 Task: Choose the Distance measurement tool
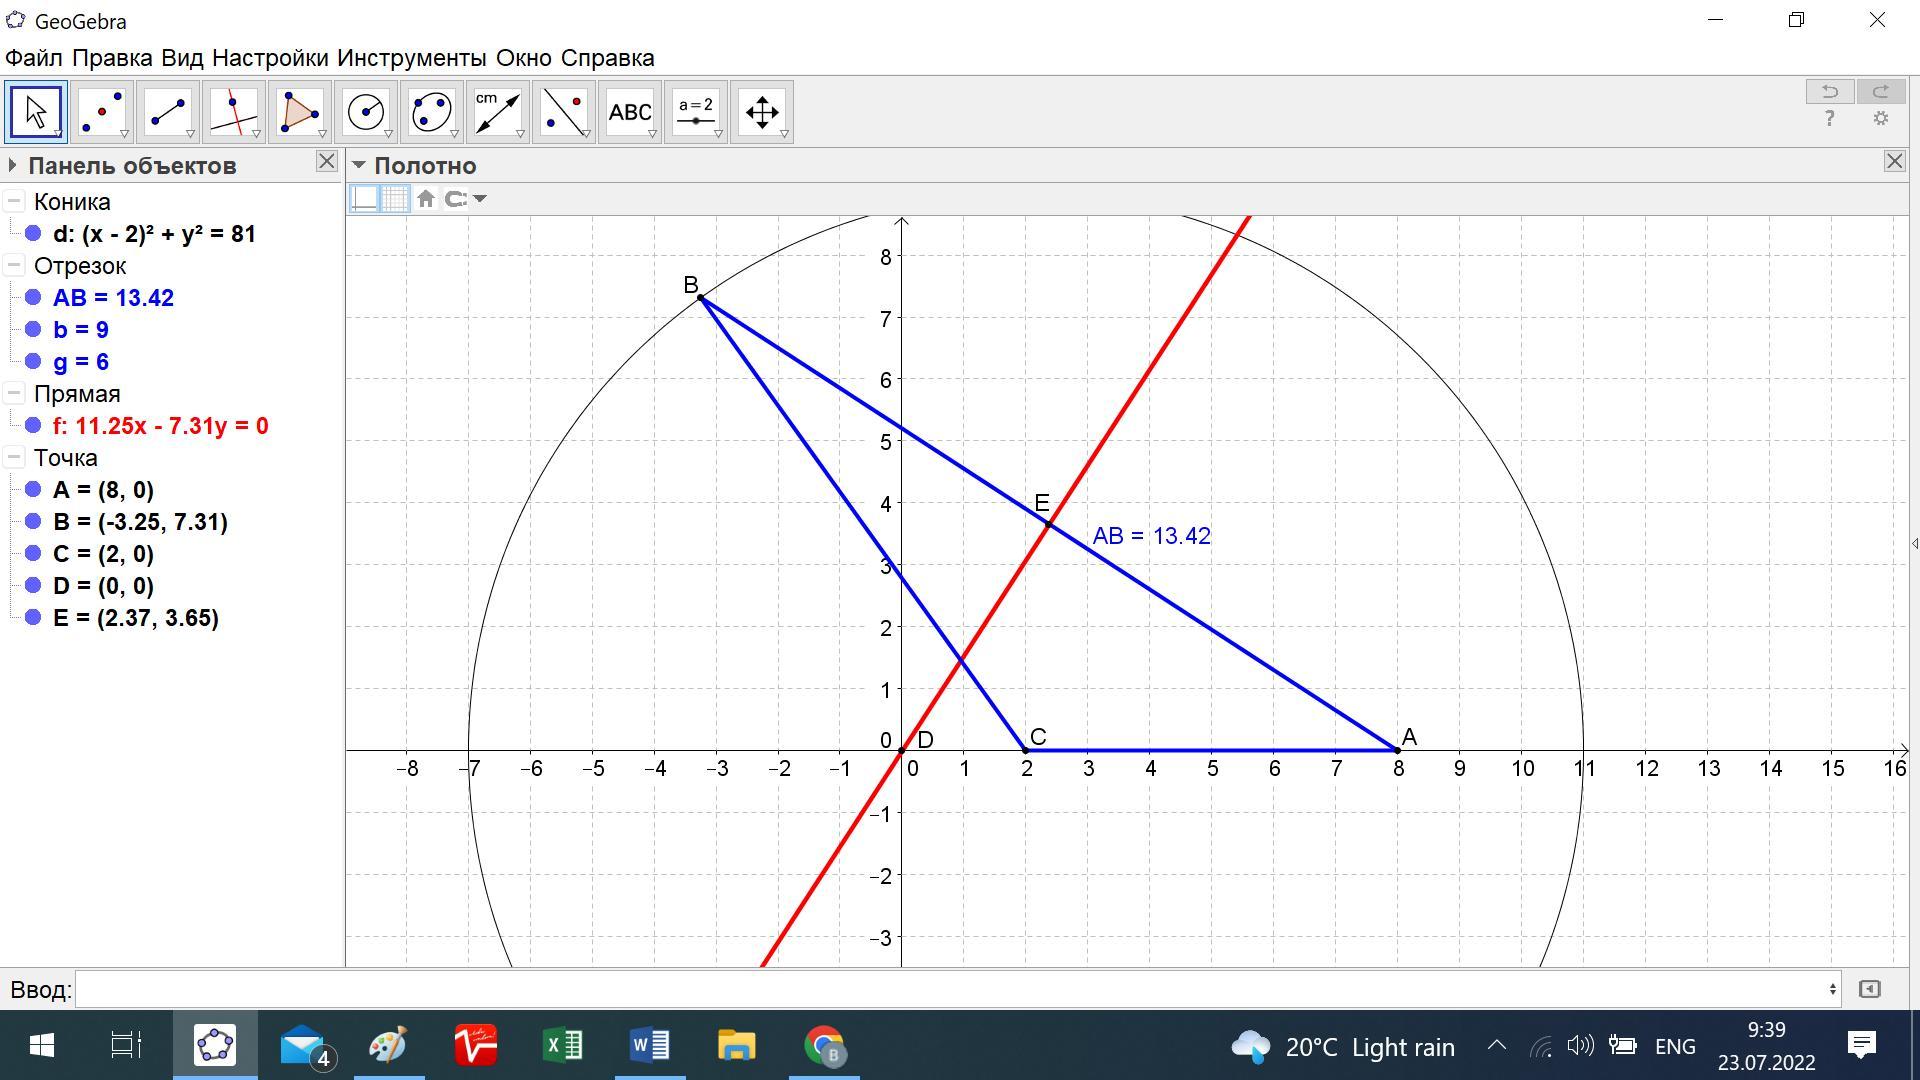[498, 112]
